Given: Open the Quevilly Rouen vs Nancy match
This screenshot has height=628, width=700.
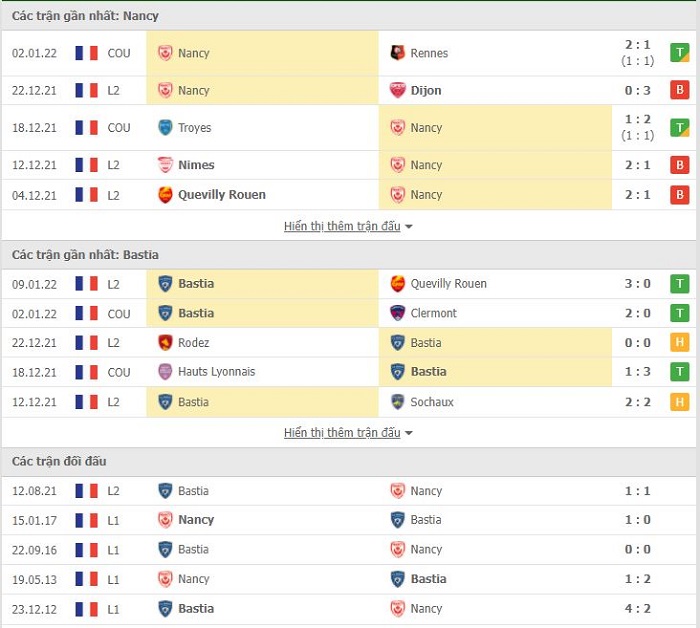Looking at the screenshot, I should pyautogui.click(x=350, y=195).
